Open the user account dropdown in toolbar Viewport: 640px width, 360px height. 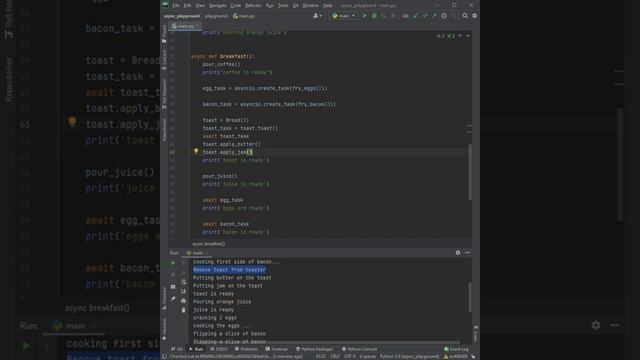[x=317, y=16]
